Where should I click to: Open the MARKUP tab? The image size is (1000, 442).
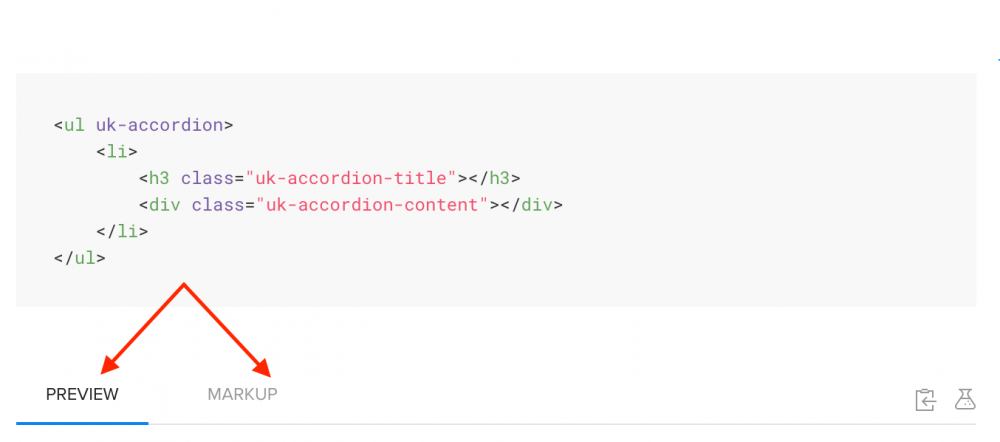click(x=242, y=394)
